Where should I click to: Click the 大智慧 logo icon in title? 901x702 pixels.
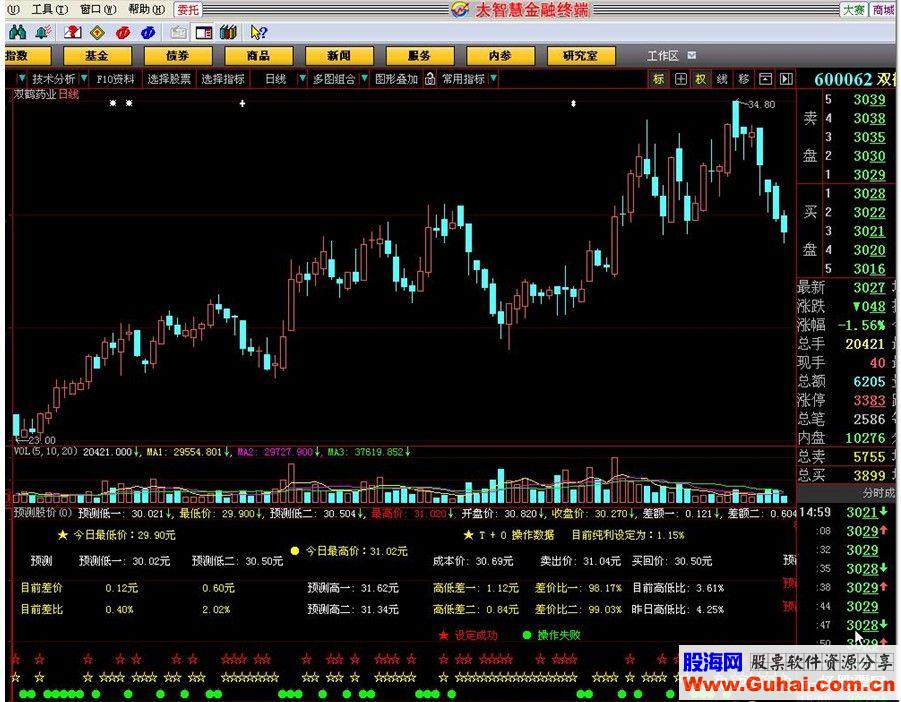tap(460, 10)
